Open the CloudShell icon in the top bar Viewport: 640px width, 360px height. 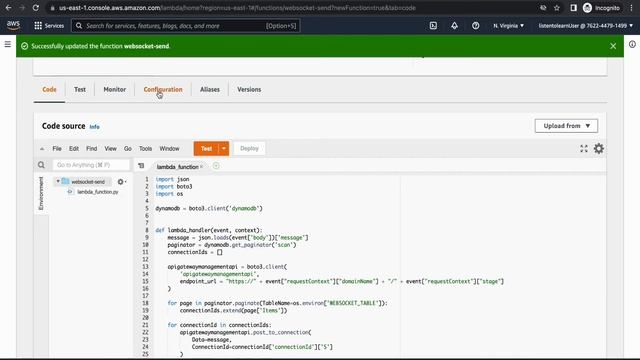tap(433, 26)
